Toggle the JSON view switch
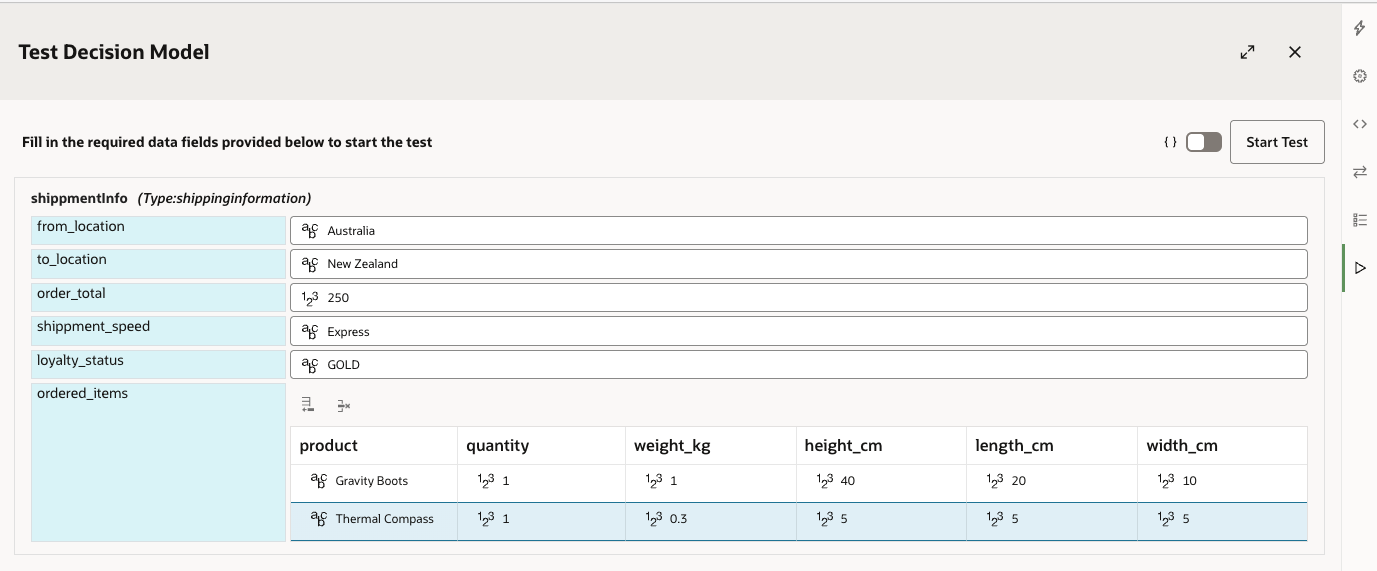 (1204, 142)
